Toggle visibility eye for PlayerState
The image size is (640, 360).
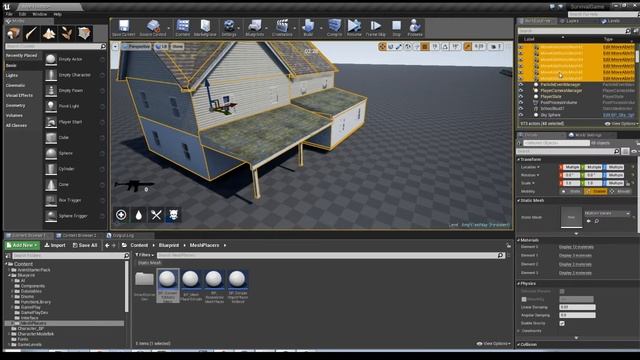point(521,97)
